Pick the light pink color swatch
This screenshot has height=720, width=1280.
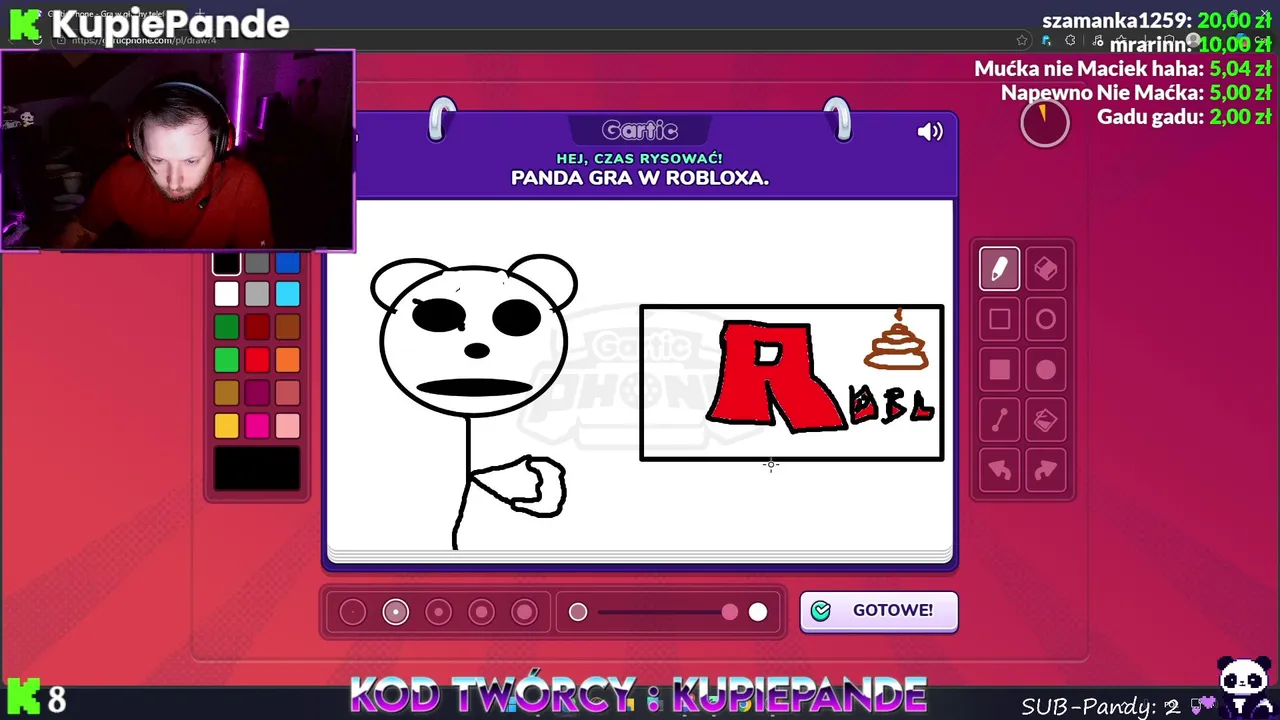[x=287, y=426]
